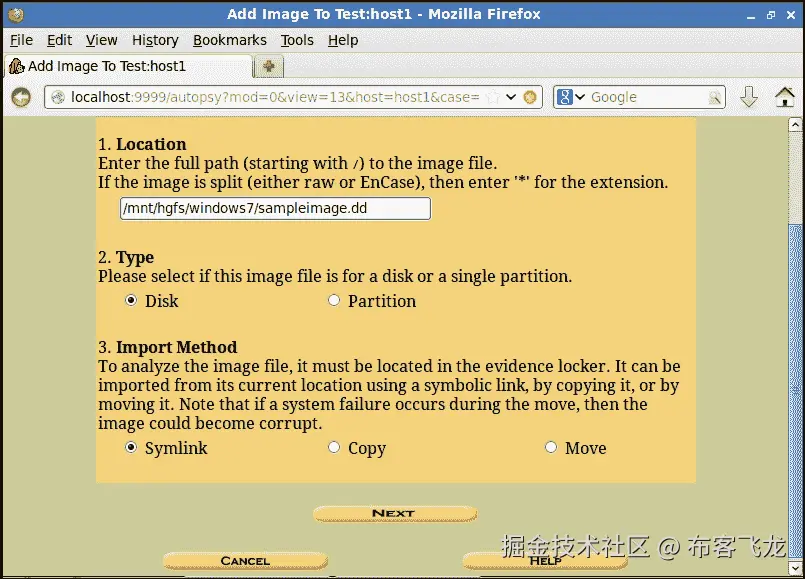Minimize the Firefox window
The image size is (805, 579).
(751, 15)
